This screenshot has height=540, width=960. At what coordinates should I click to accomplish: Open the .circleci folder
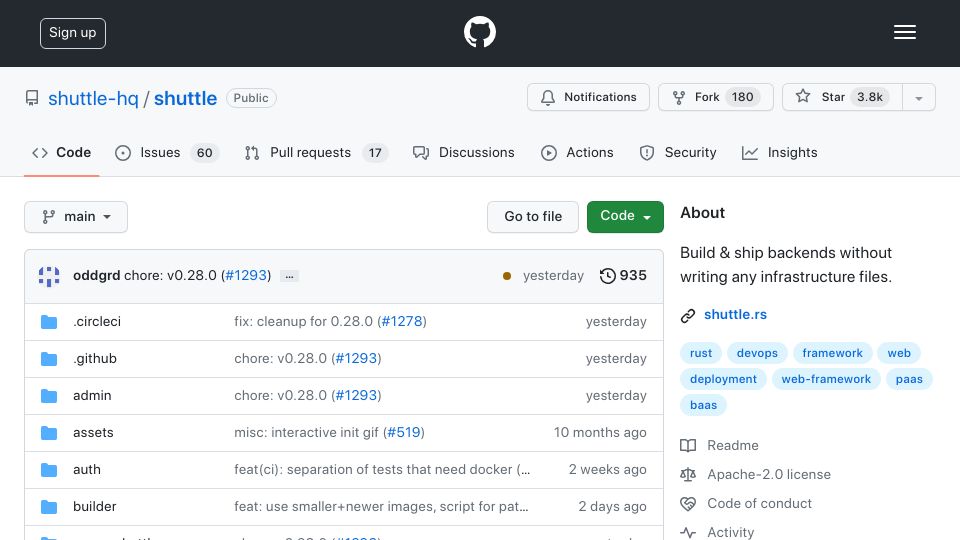97,321
